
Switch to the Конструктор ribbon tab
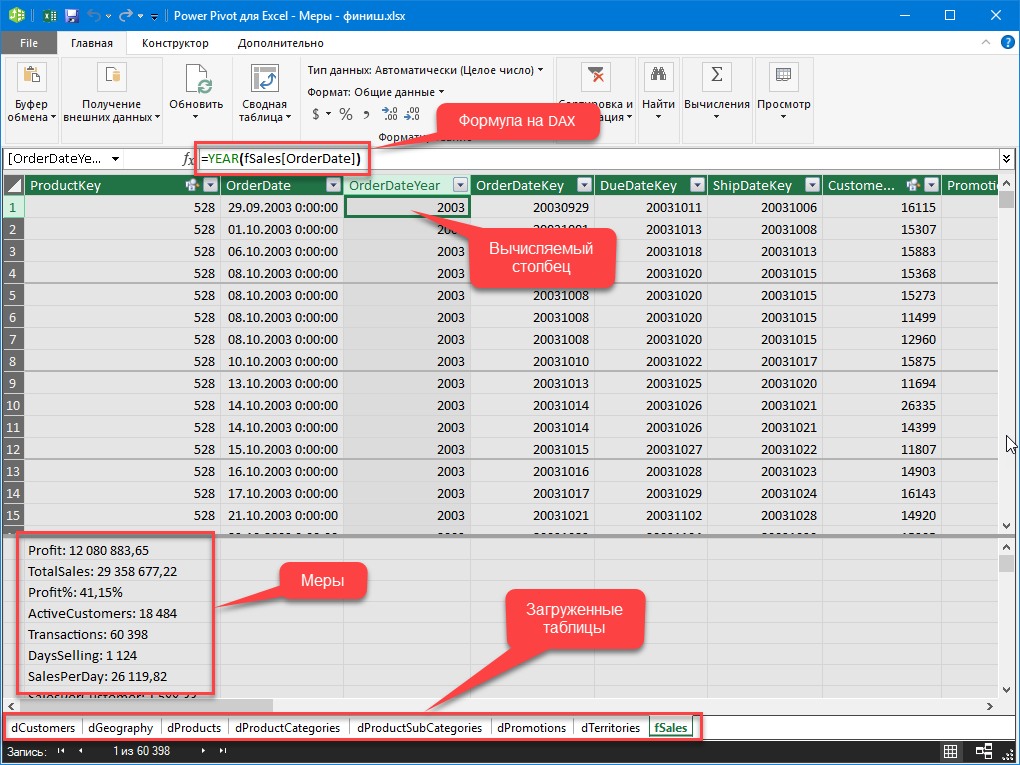click(x=175, y=43)
